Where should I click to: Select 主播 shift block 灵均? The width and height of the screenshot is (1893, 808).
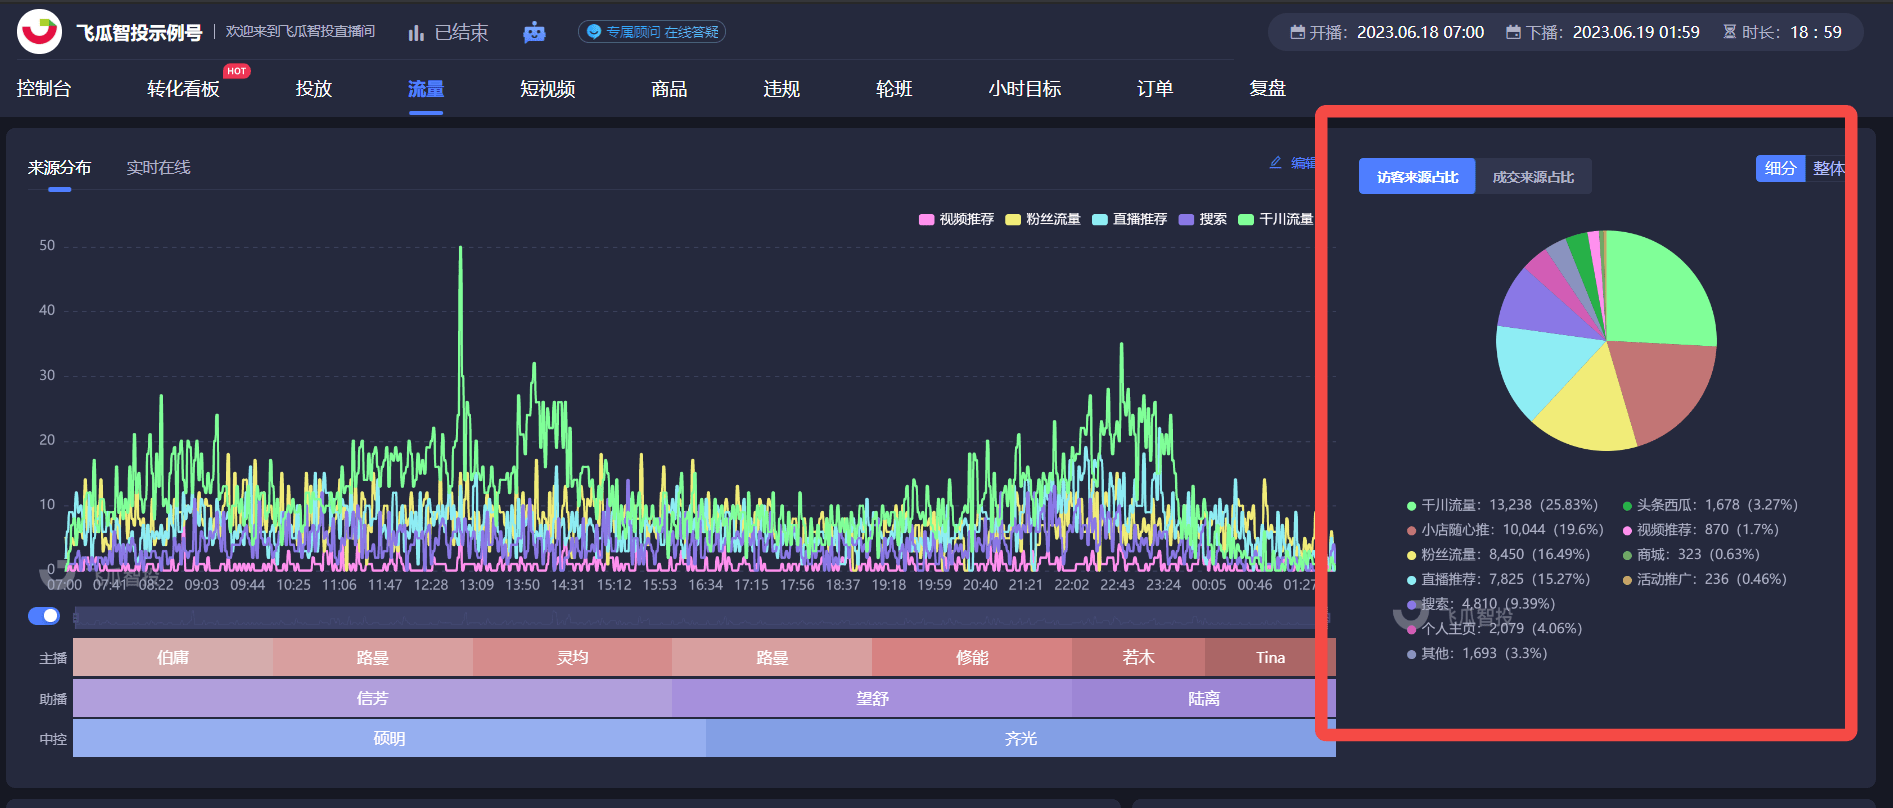coord(572,657)
